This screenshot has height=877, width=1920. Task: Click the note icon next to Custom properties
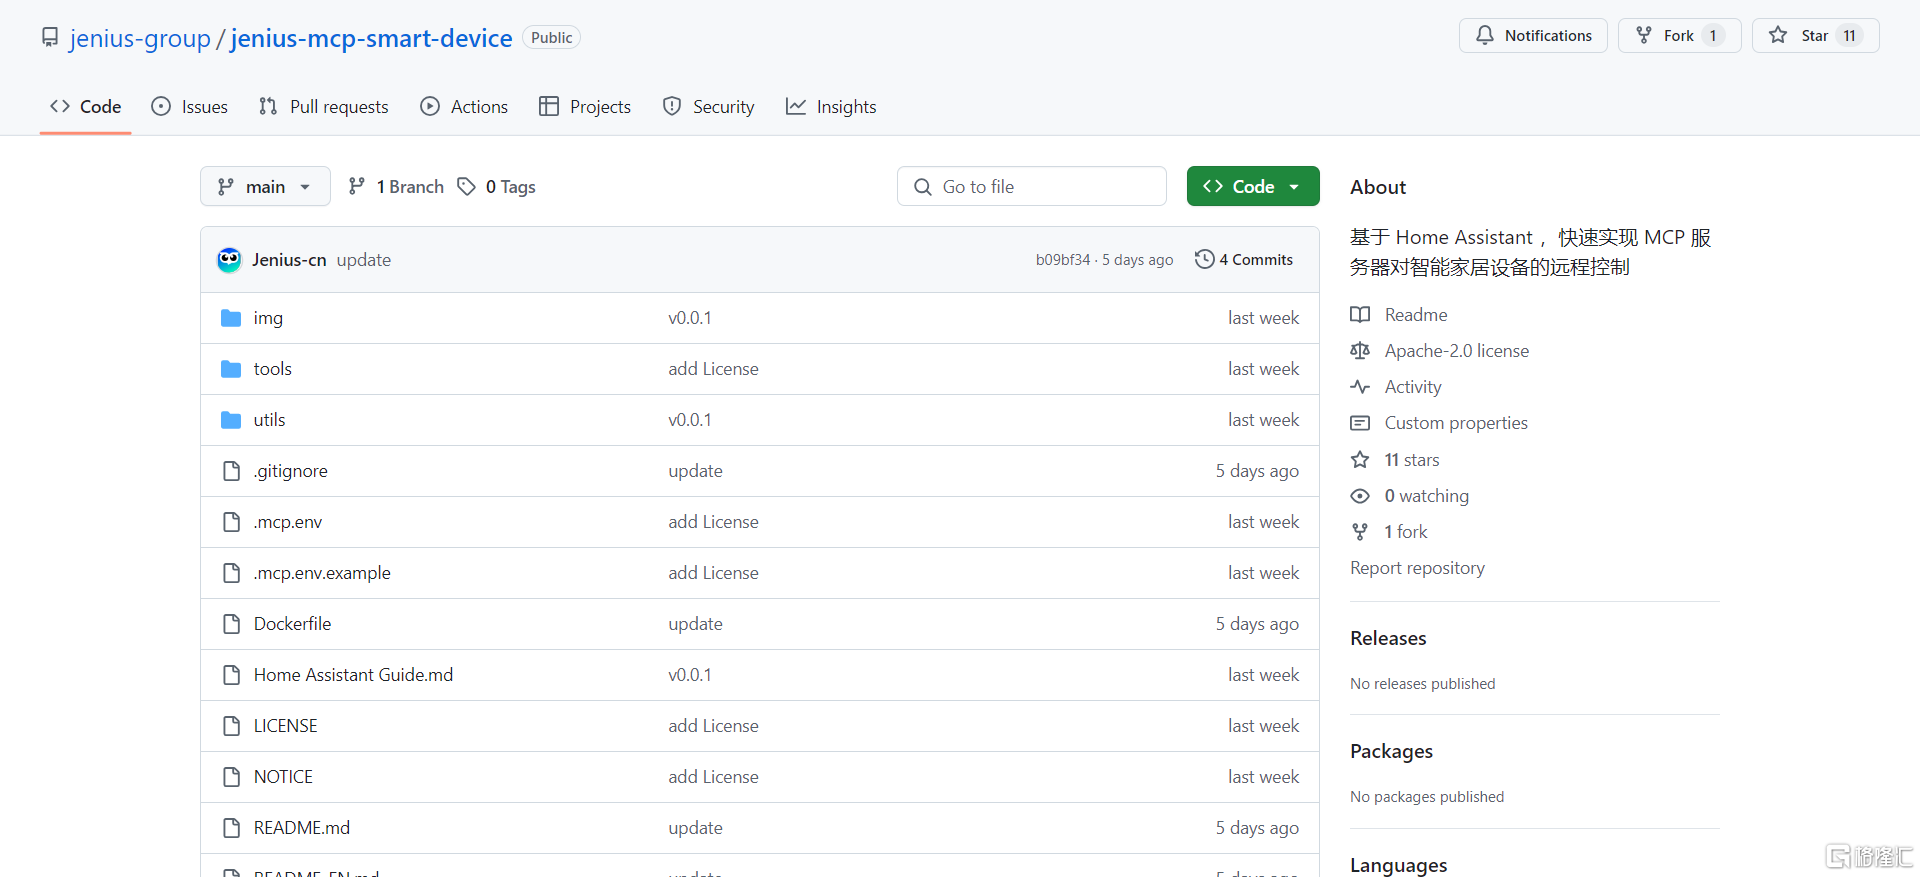point(1360,423)
